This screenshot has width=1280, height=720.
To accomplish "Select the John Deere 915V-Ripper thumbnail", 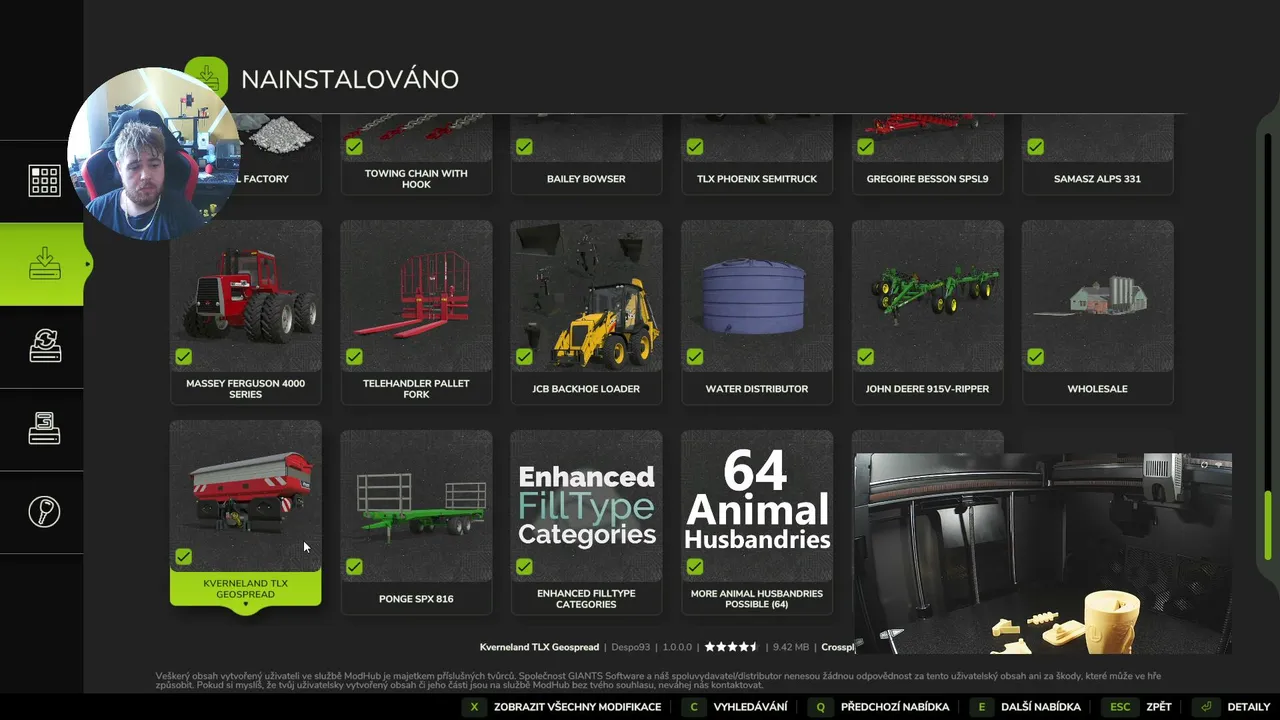I will (927, 296).
